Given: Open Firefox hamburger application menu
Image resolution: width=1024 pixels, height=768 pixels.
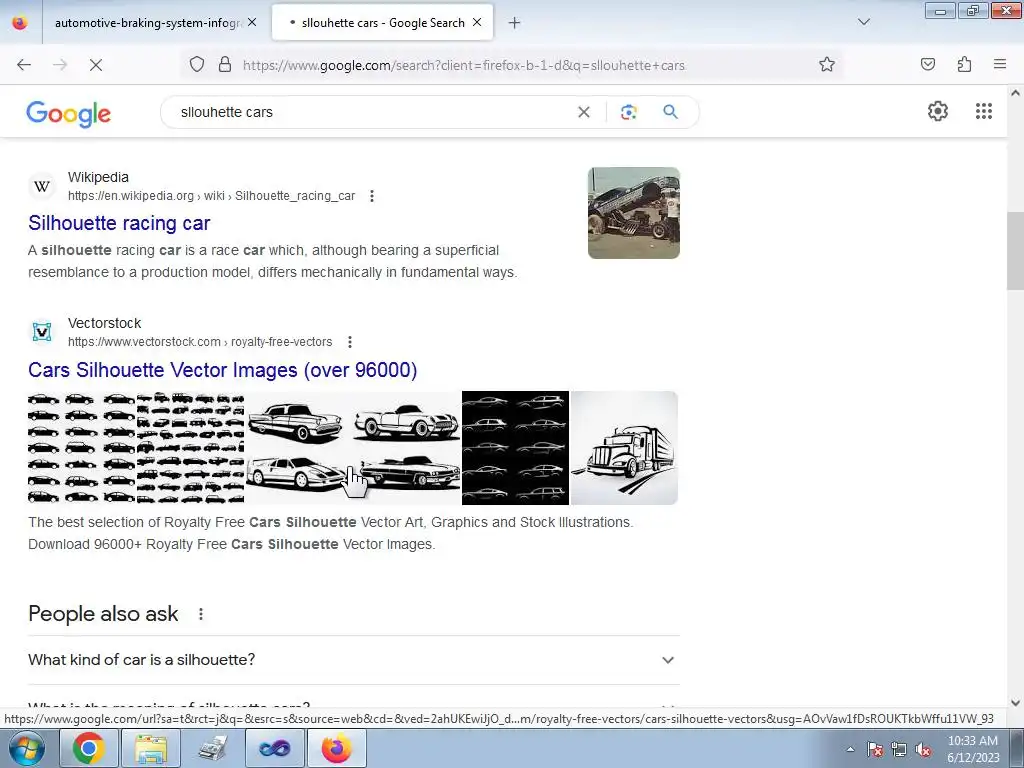Looking at the screenshot, I should point(1000,64).
